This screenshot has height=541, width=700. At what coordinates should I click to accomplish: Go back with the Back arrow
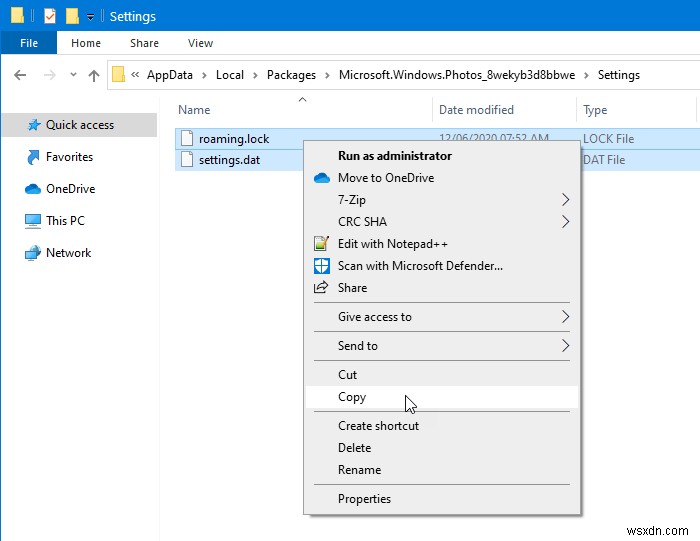pyautogui.click(x=20, y=75)
